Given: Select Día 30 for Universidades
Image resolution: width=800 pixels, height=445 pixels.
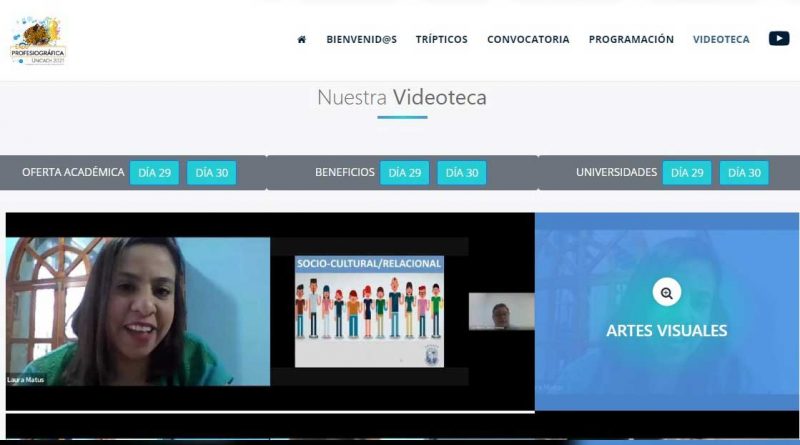Looking at the screenshot, I should click(x=744, y=173).
